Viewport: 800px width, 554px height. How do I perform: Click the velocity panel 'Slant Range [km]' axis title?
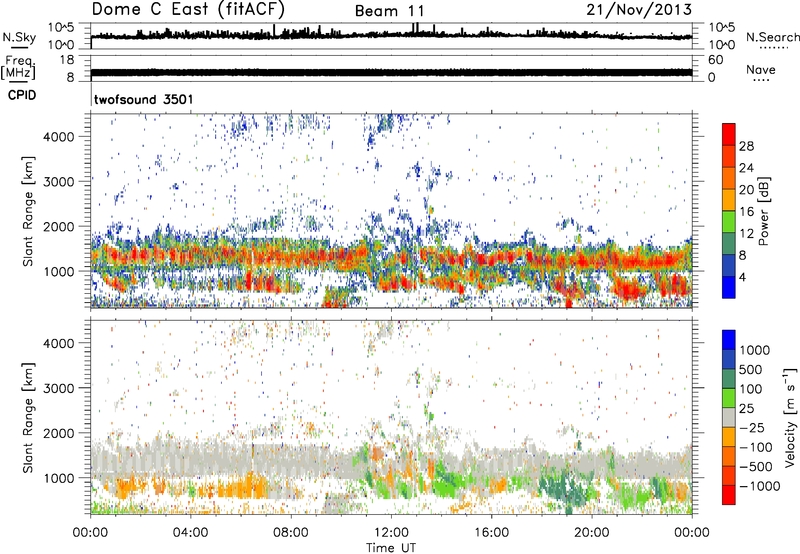click(28, 418)
